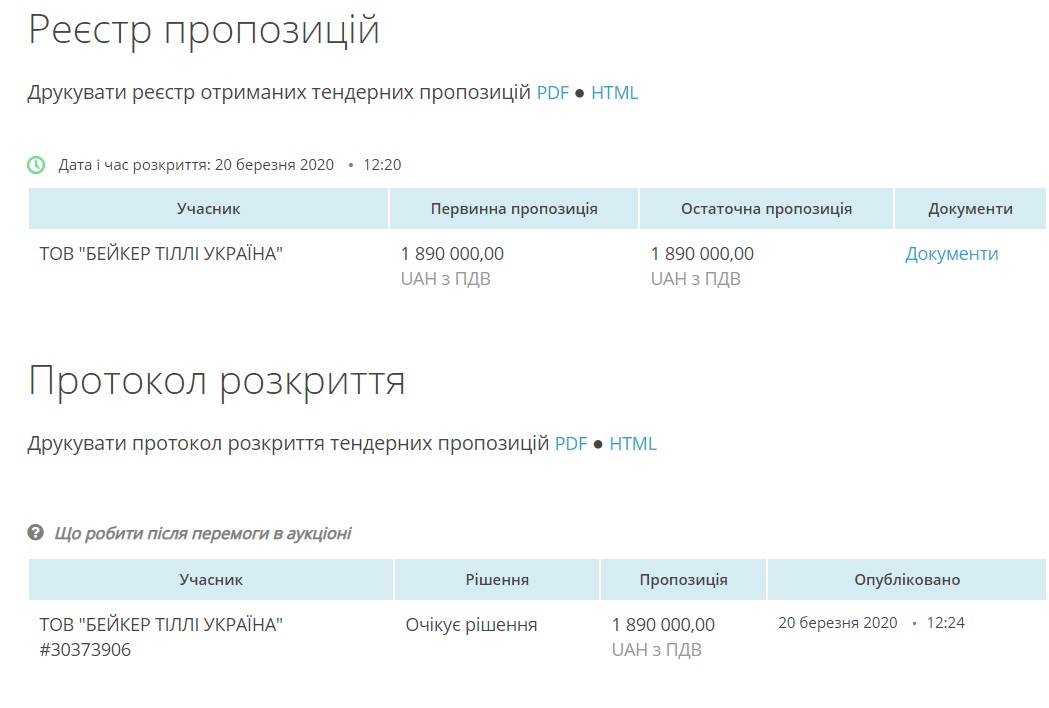Open PDF of the tender proposals register

click(553, 92)
